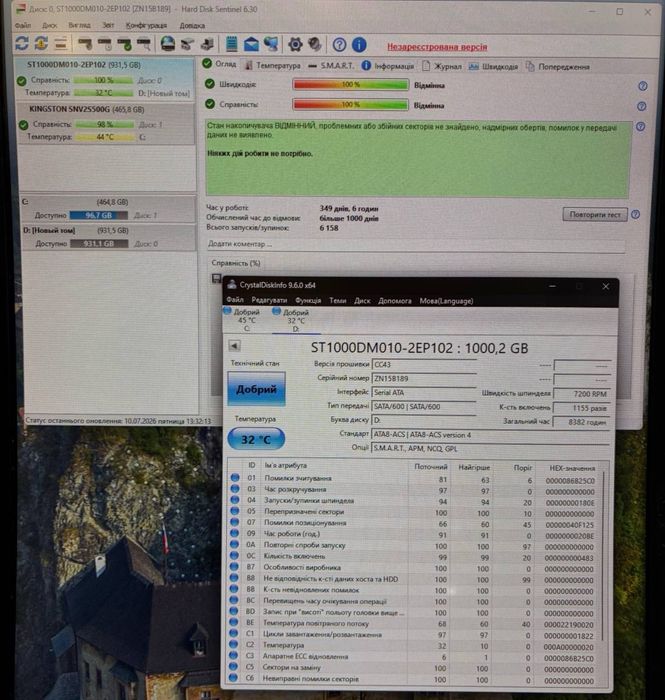Click the disk icon with magnifier
Viewport: 665px width, 700px height.
click(144, 44)
